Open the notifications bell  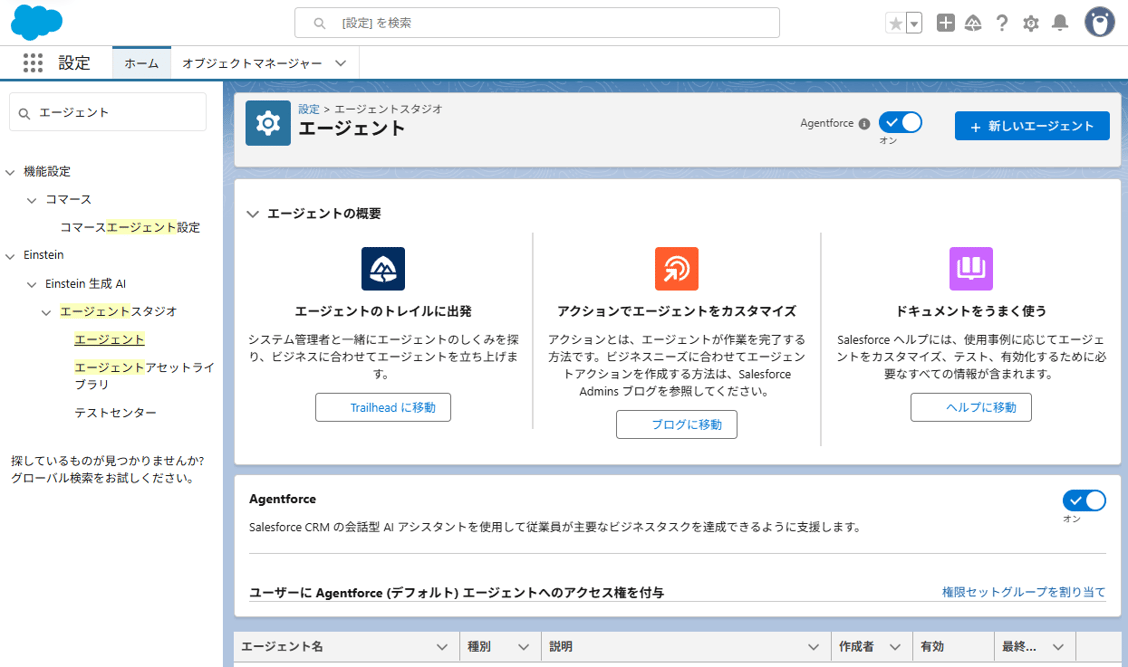click(1060, 23)
